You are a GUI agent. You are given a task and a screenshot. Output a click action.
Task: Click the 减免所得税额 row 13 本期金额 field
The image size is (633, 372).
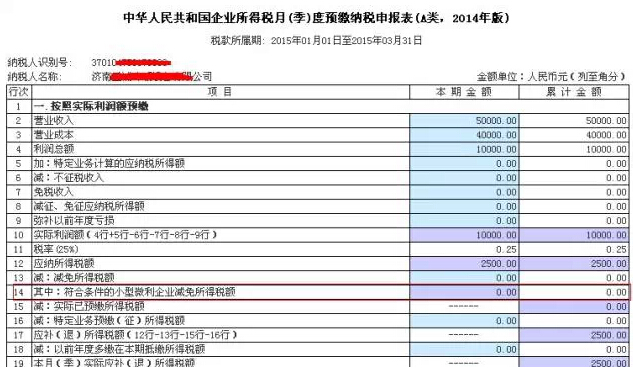tap(464, 278)
